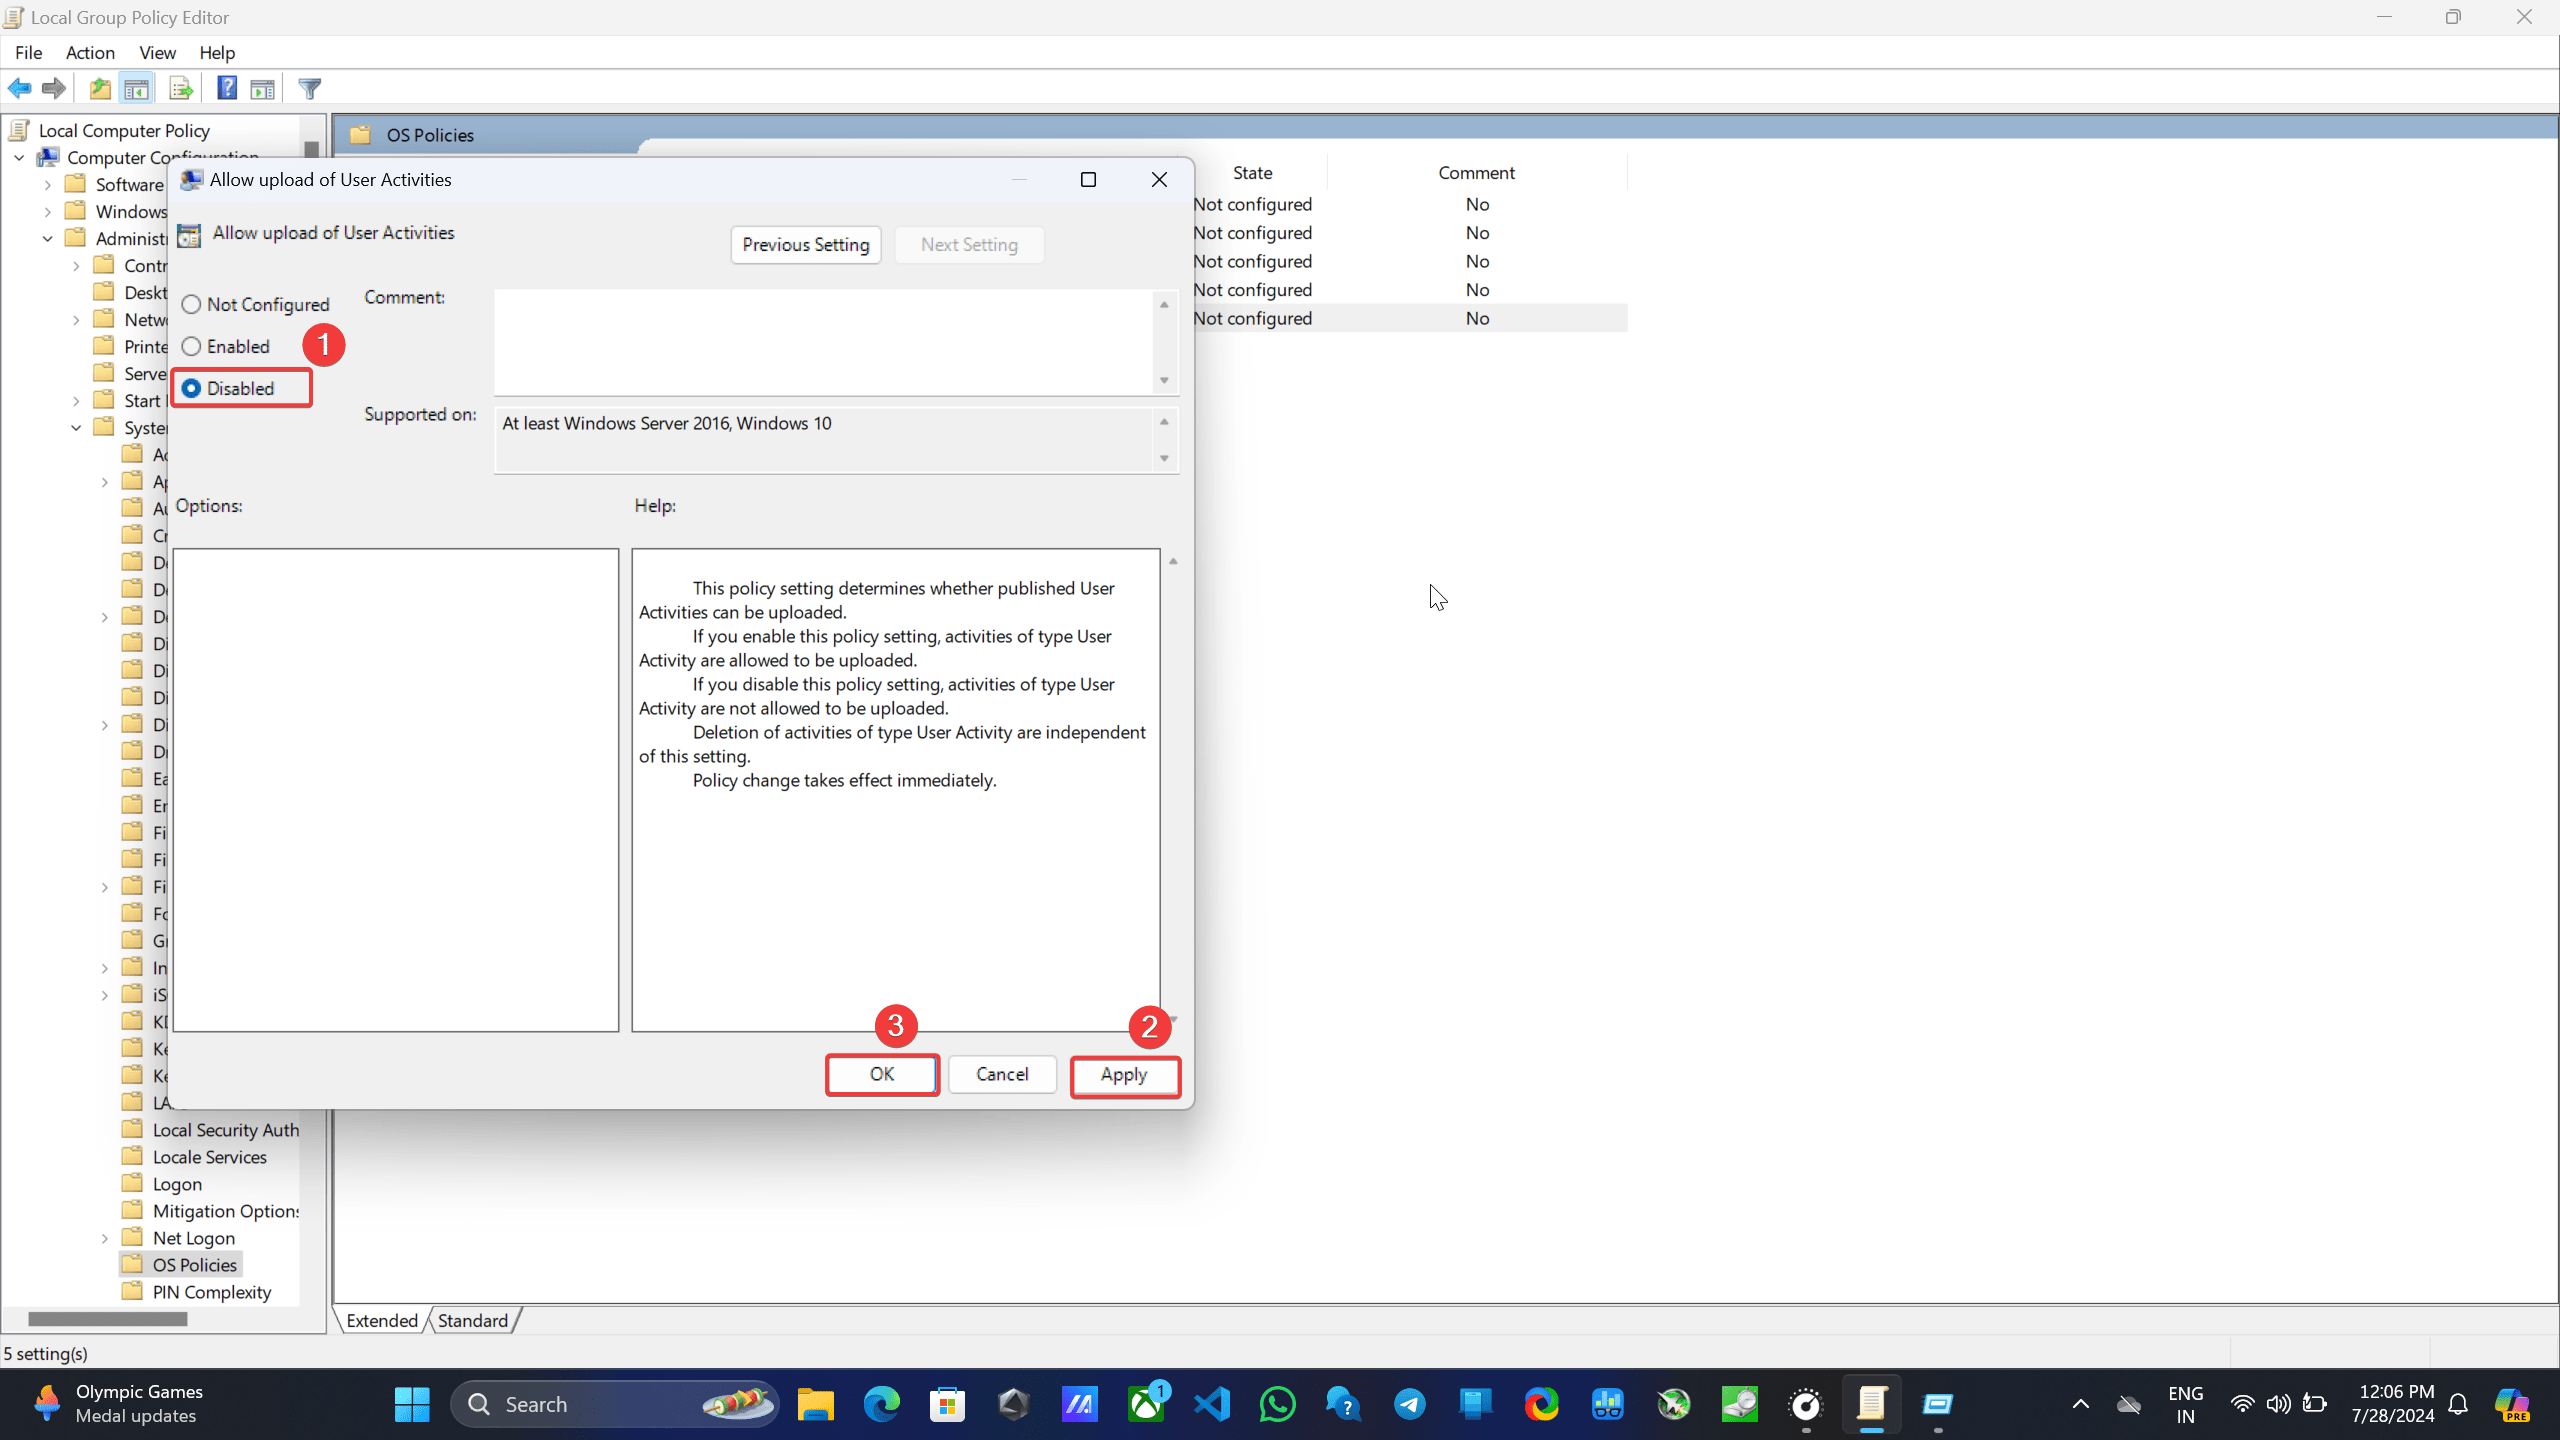Switch to the Extended tab
This screenshot has height=1440, width=2560.
coord(382,1320)
